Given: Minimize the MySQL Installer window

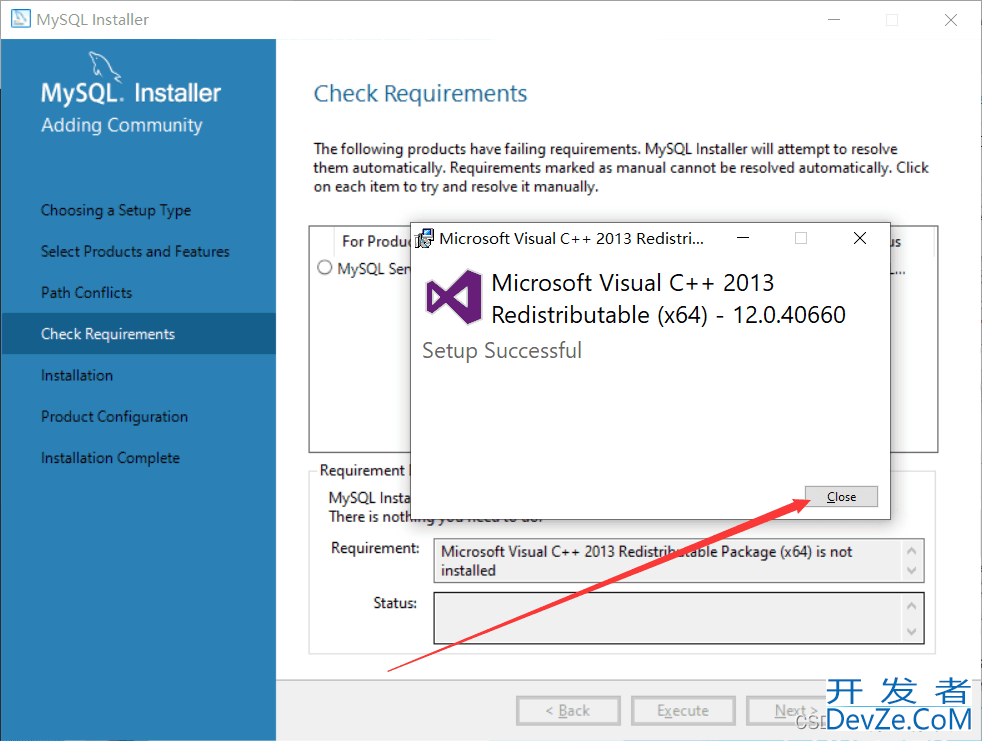Looking at the screenshot, I should pos(834,19).
